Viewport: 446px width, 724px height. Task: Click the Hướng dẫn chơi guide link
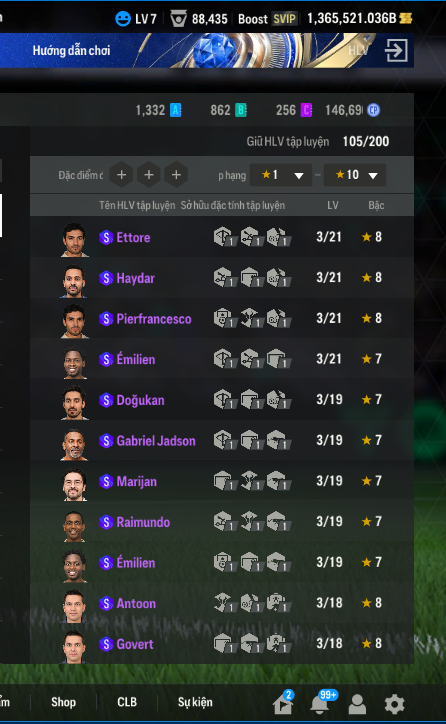[71, 50]
